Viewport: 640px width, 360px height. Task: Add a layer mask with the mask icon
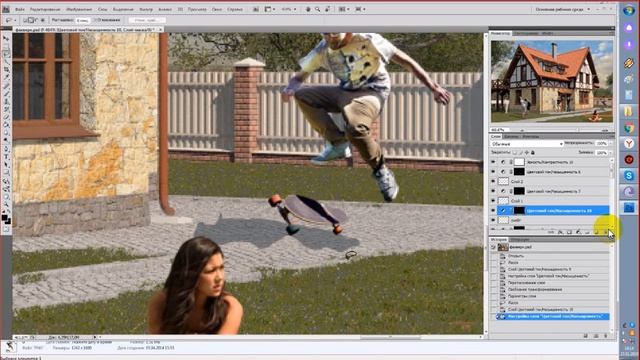pyautogui.click(x=569, y=232)
